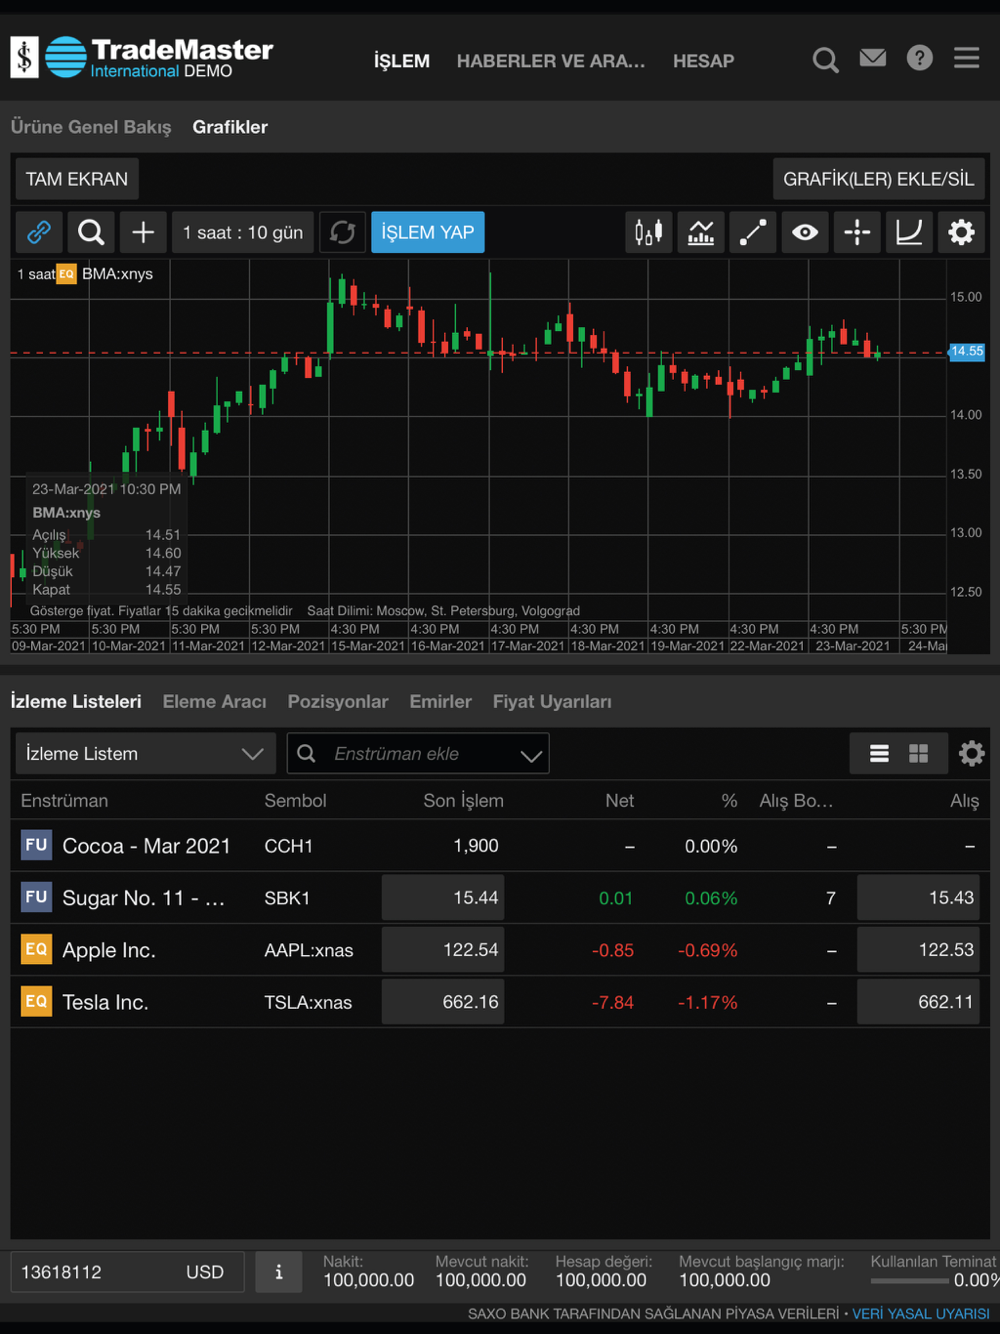
Task: Click the chart instrument search magnifier
Action: click(x=91, y=232)
